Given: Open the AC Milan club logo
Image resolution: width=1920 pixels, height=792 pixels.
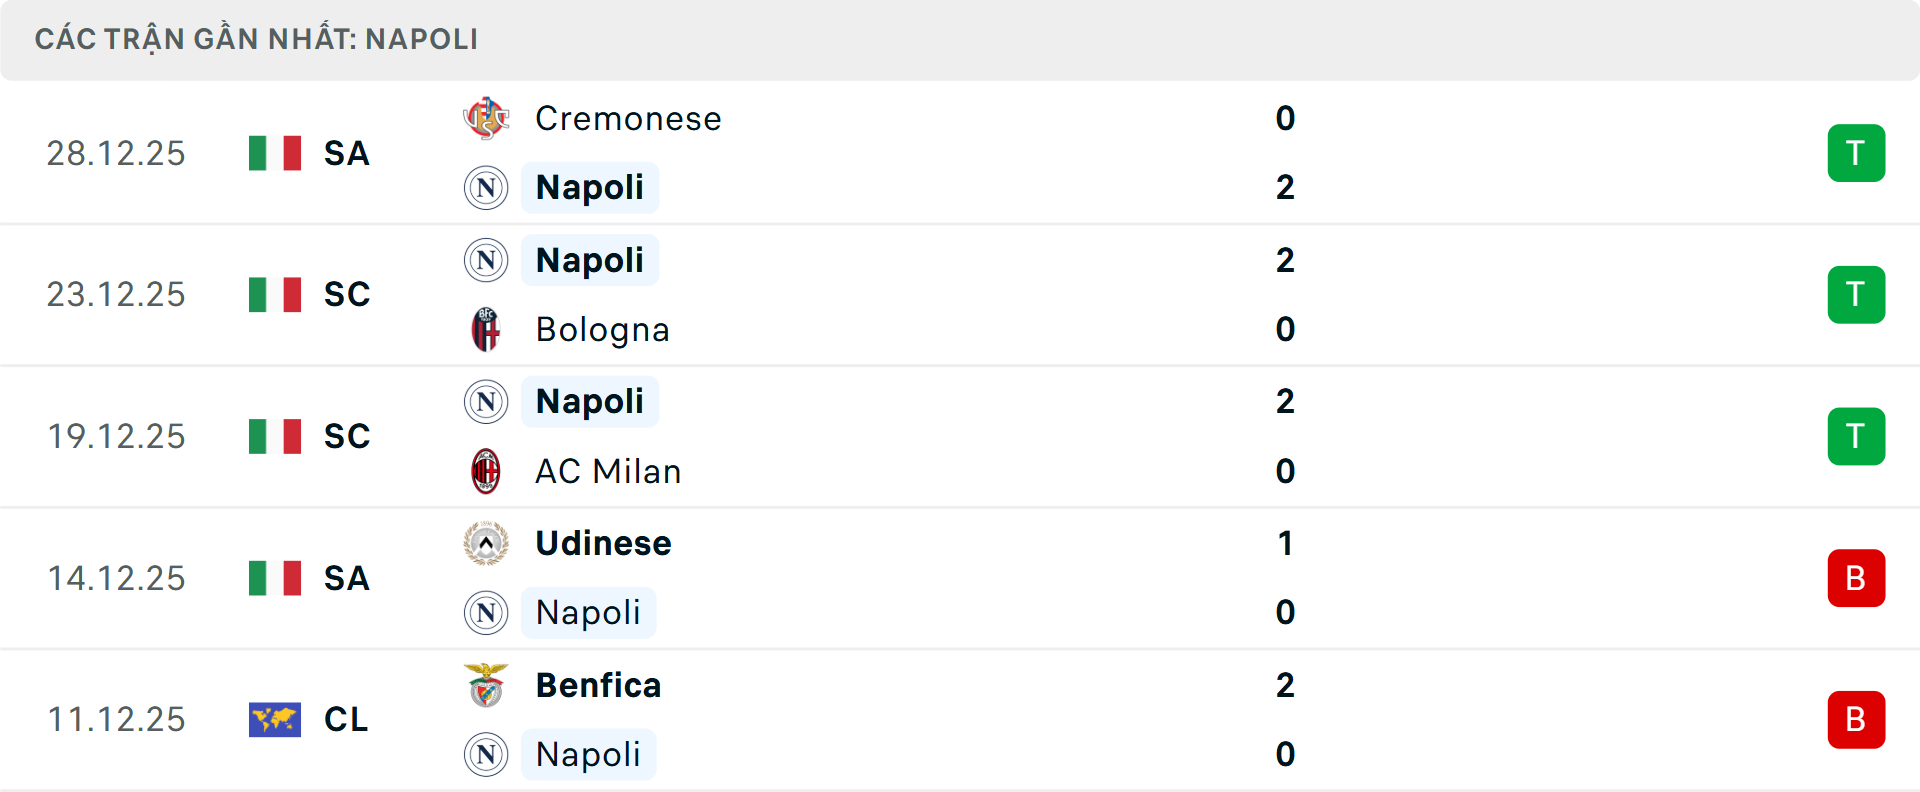Looking at the screenshot, I should (x=487, y=471).
